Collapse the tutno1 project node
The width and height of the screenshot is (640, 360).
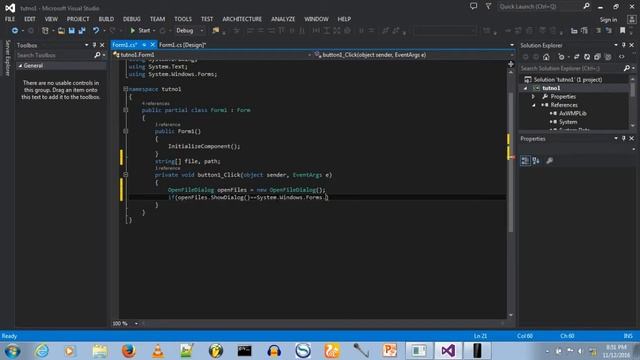click(526, 88)
